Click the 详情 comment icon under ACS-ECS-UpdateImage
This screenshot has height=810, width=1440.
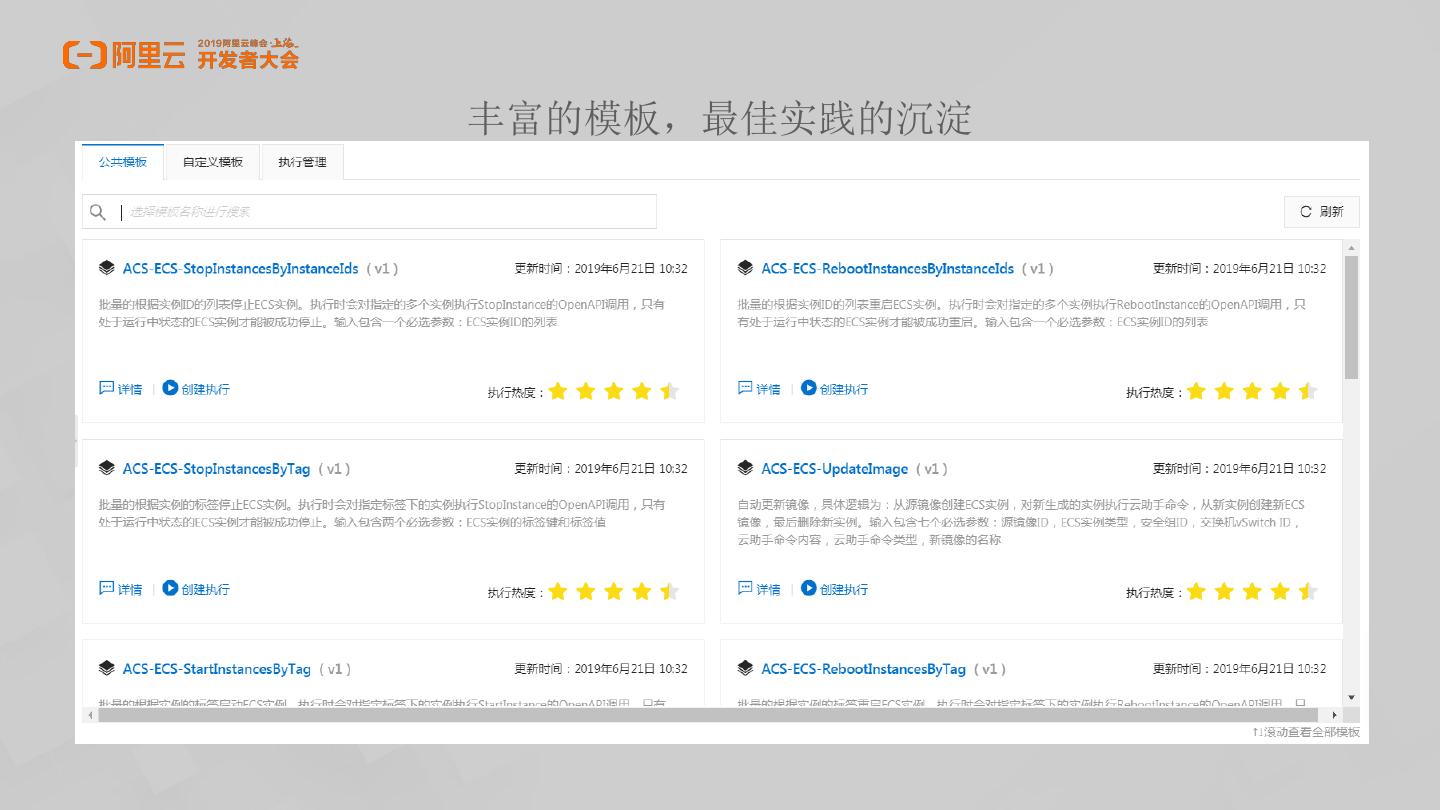[745, 588]
